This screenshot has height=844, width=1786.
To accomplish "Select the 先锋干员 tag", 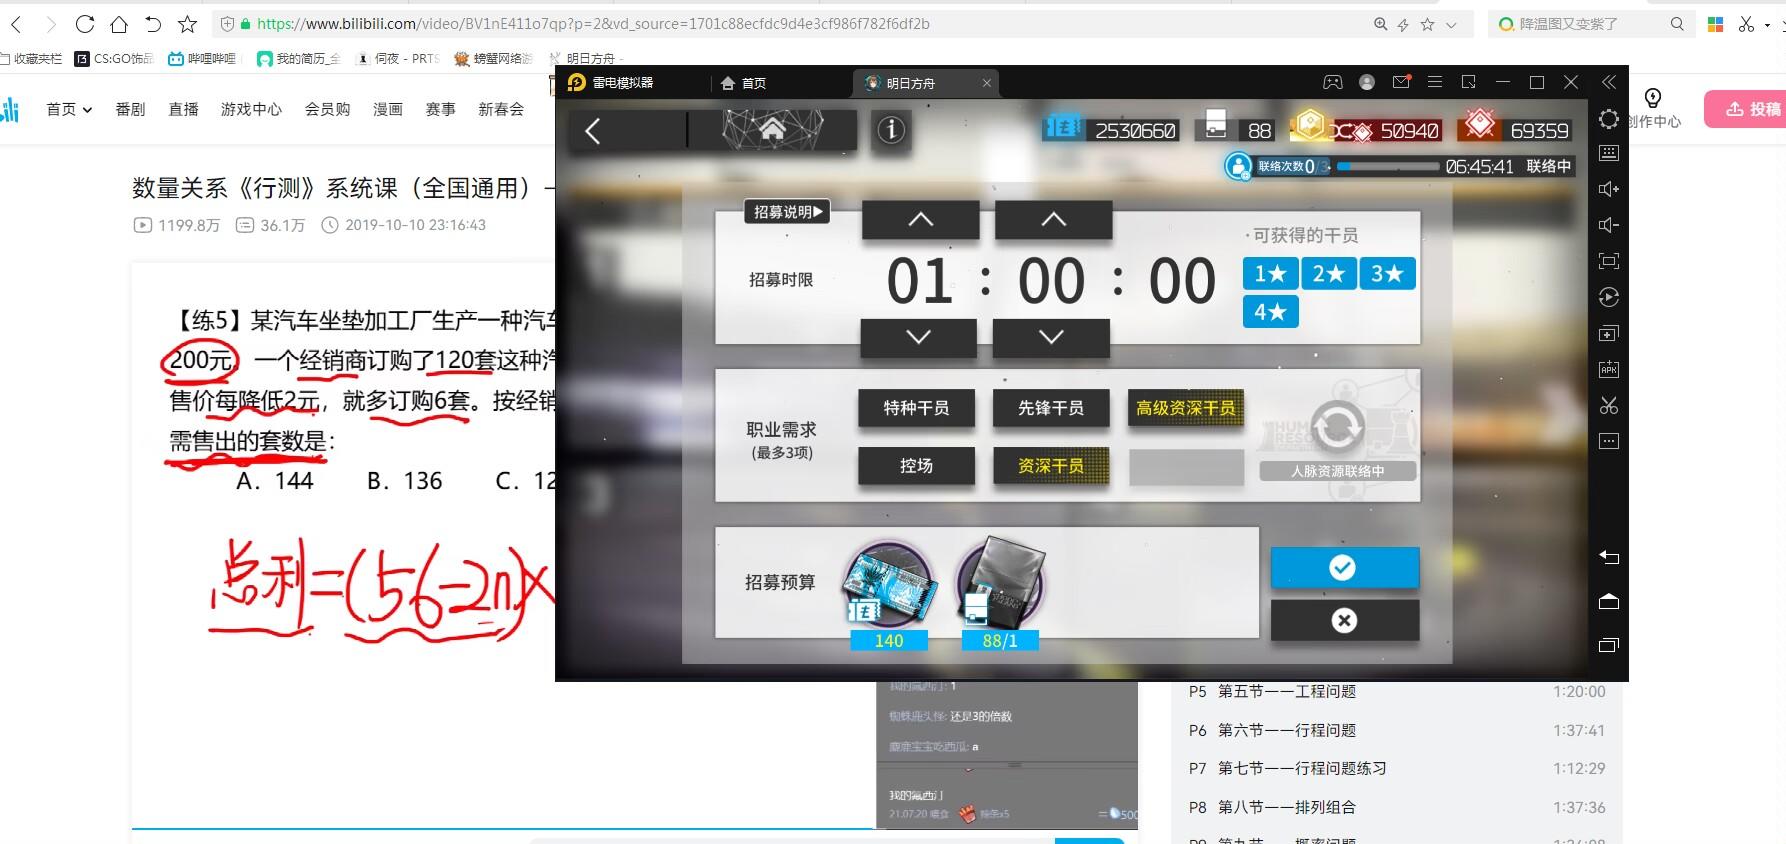I will (x=1051, y=408).
